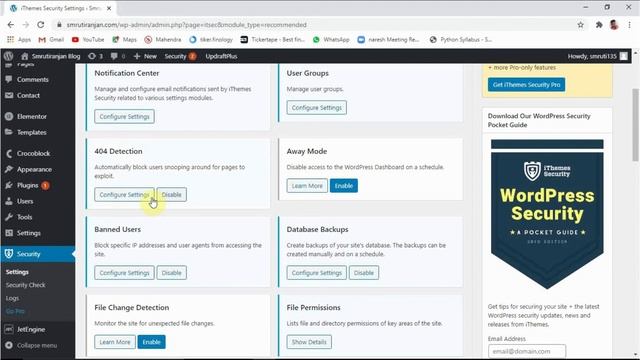Click Learn More for File Change Detection
640x360 pixels.
115,342
